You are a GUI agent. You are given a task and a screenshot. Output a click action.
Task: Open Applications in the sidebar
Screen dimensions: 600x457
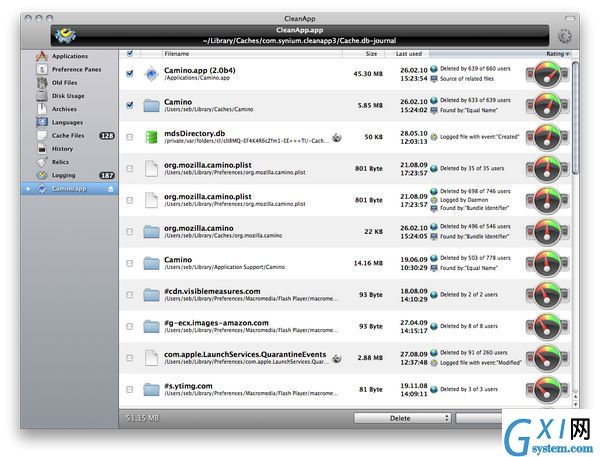pos(70,56)
